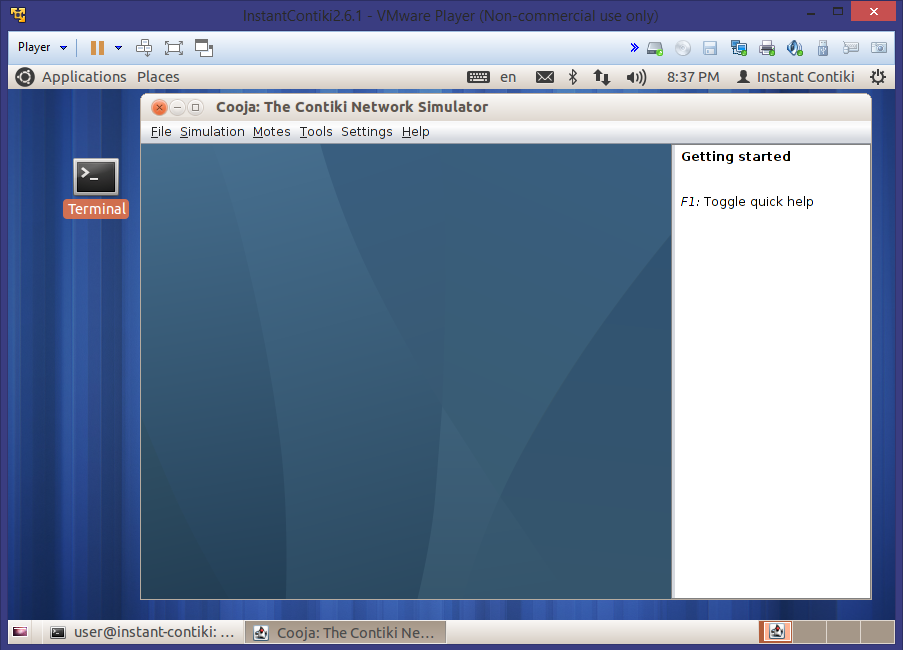Click the USB device icon
903x650 pixels.
[x=823, y=48]
